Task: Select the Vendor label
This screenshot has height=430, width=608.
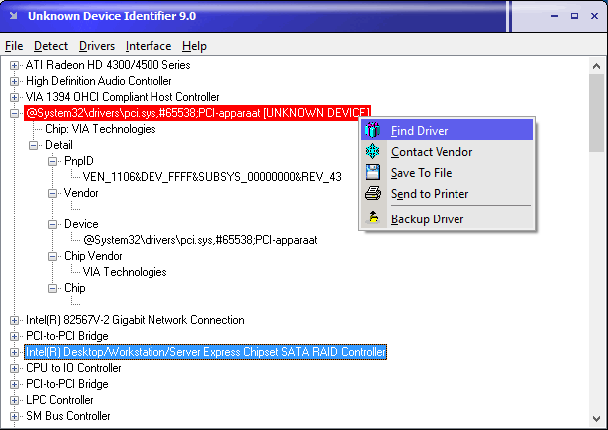Action: (81, 193)
